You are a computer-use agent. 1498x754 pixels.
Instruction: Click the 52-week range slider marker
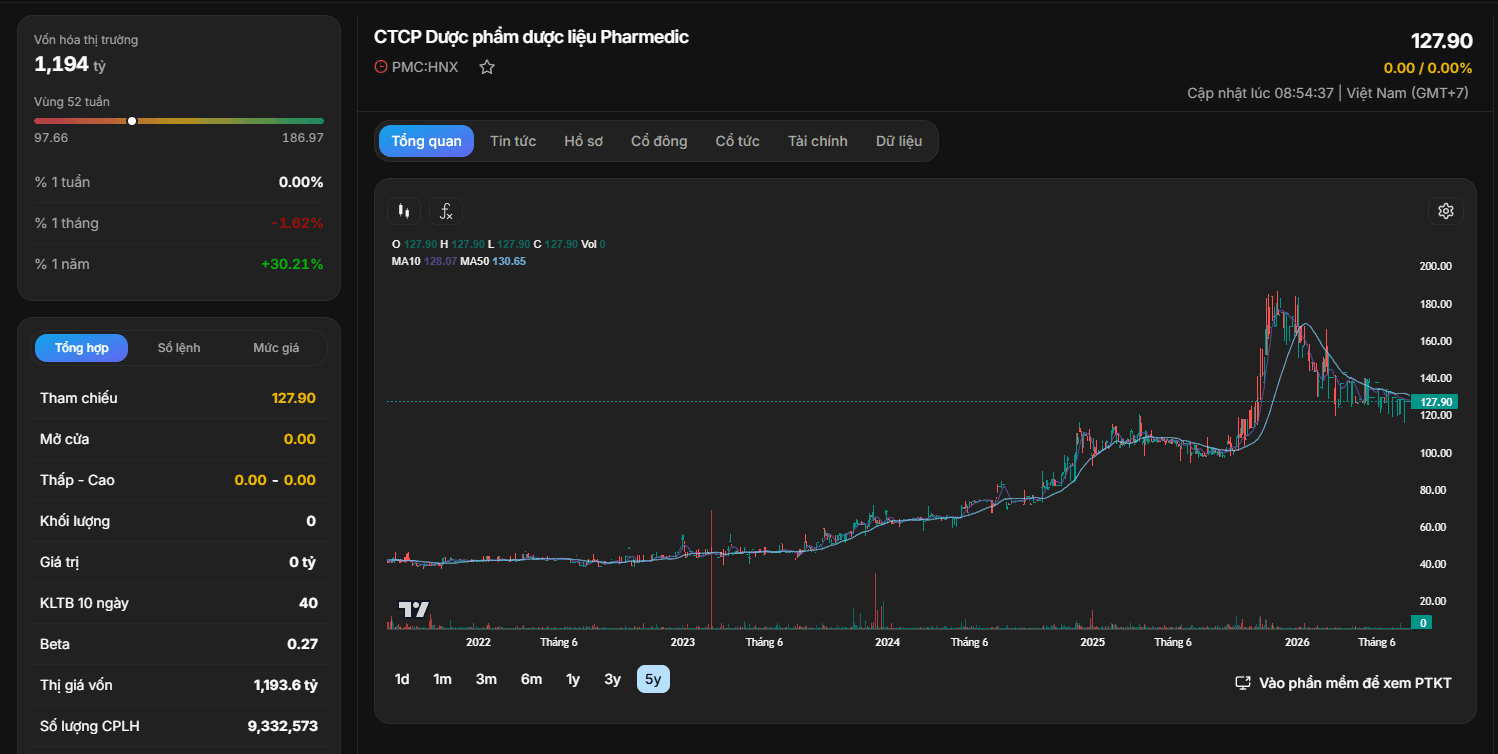(132, 121)
